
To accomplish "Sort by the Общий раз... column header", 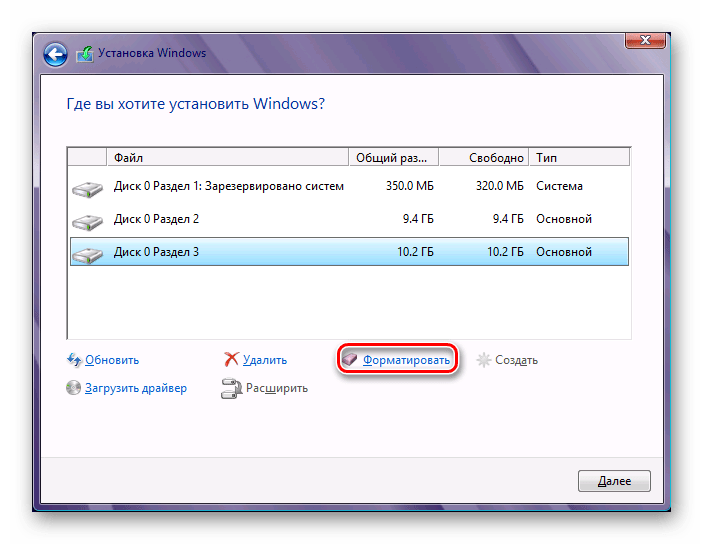I will [394, 157].
